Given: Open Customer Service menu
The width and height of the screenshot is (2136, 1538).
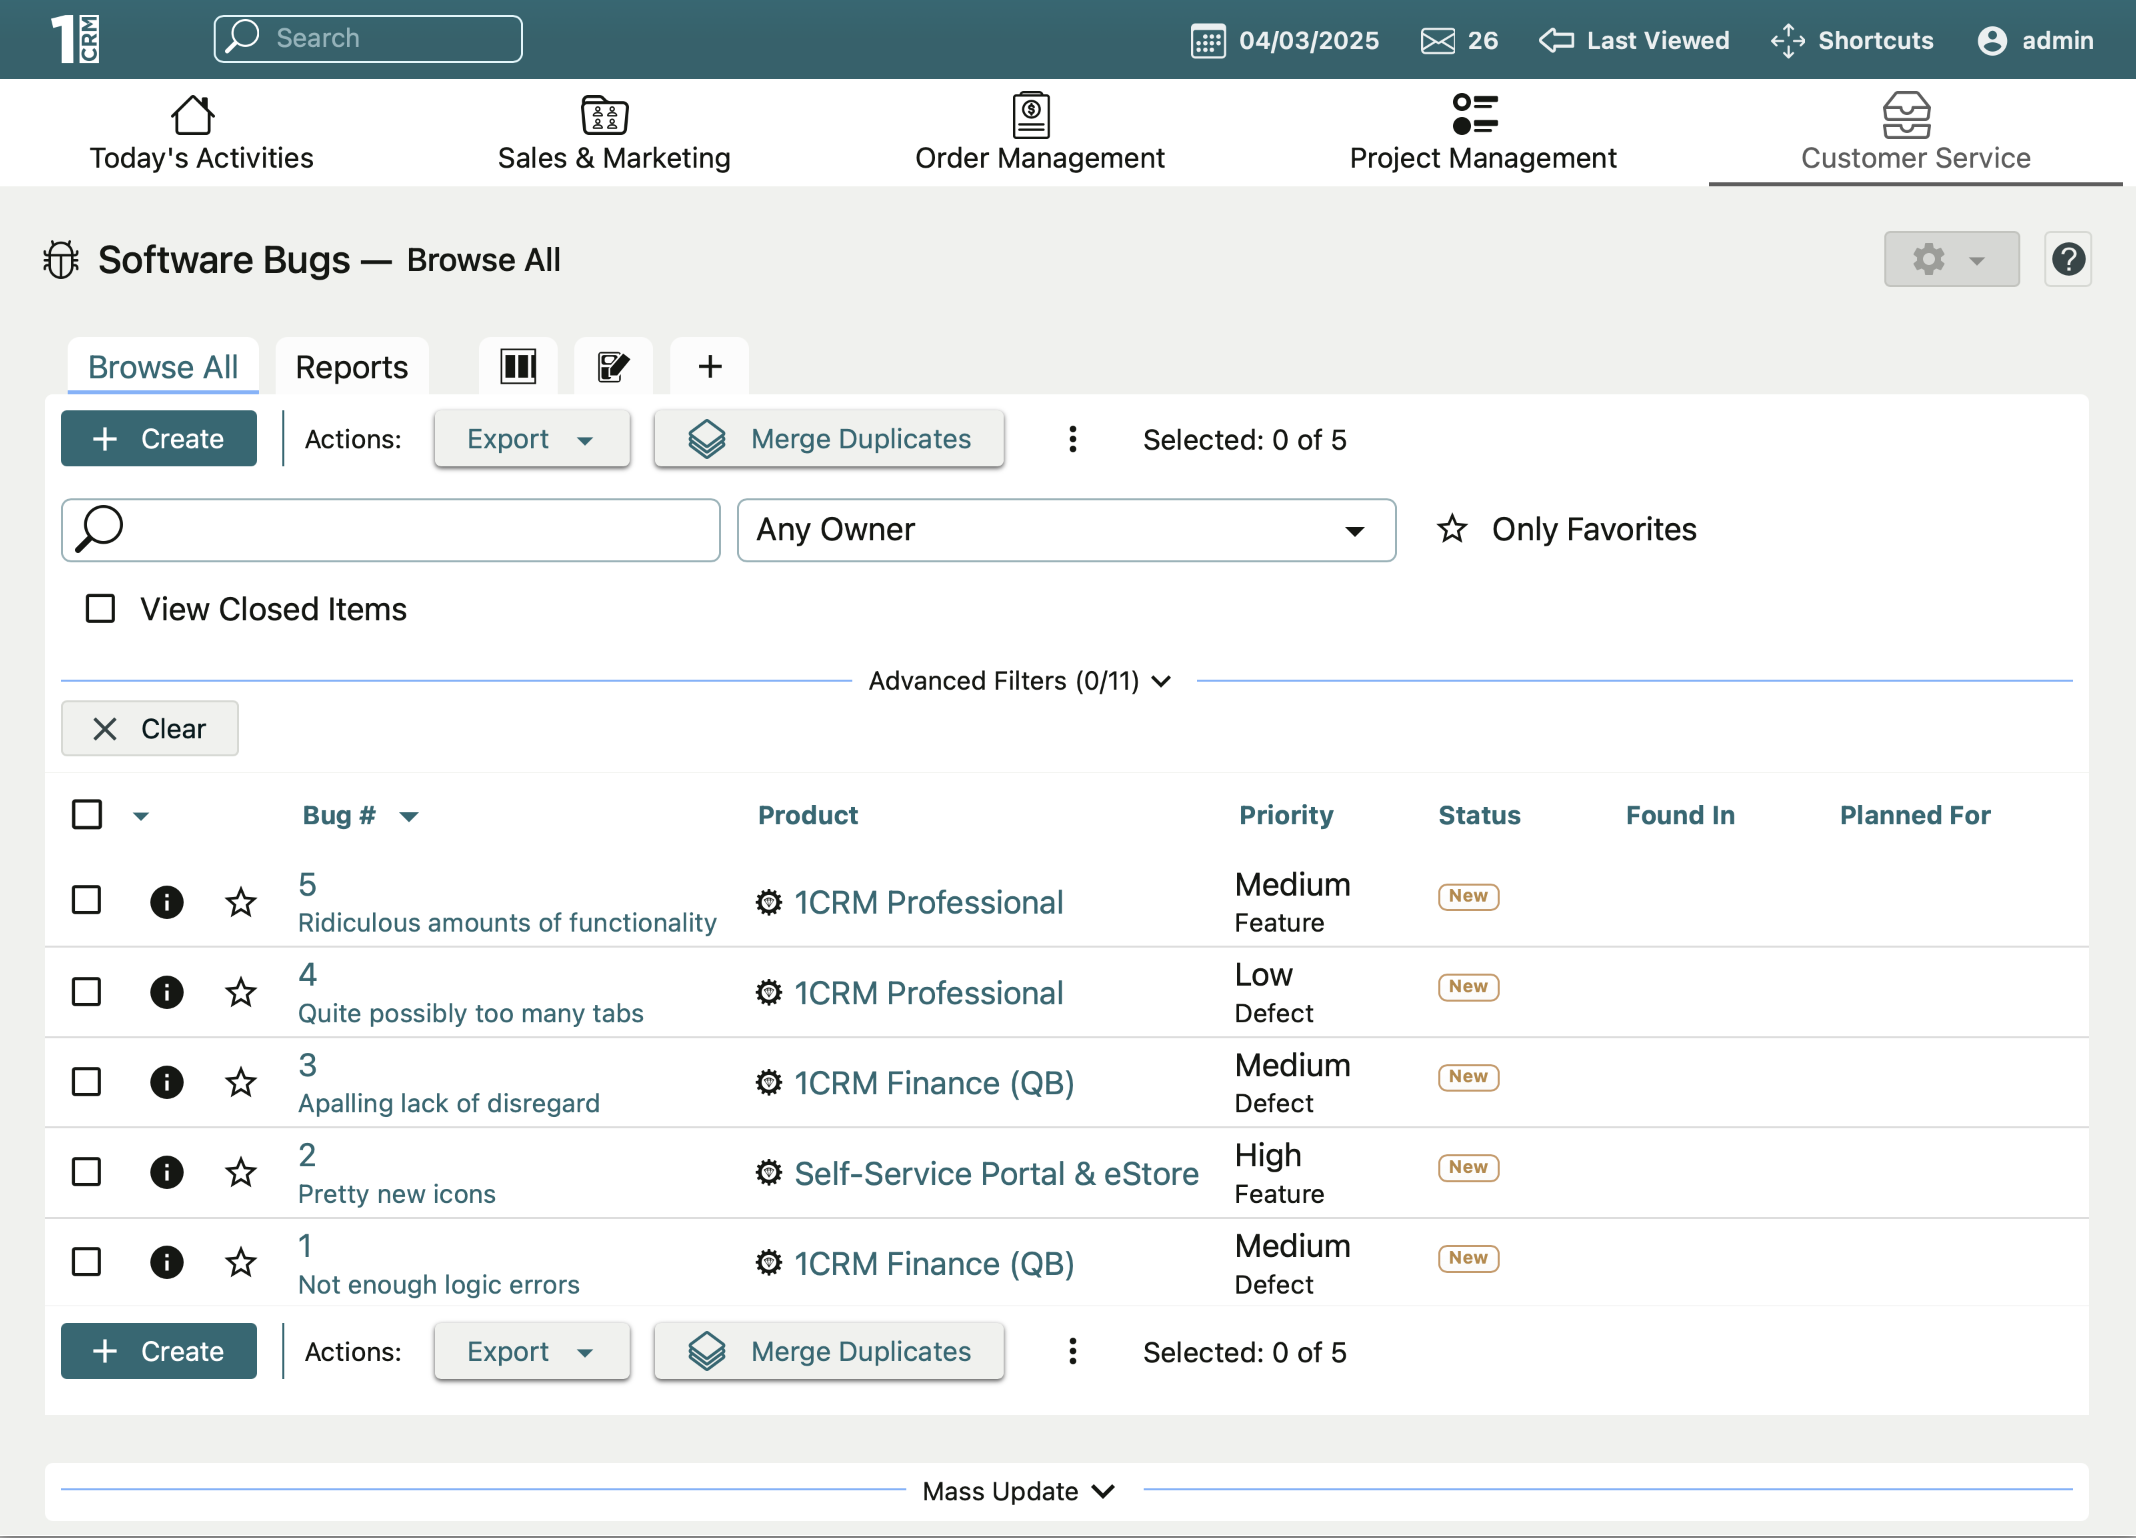Looking at the screenshot, I should 1916,133.
